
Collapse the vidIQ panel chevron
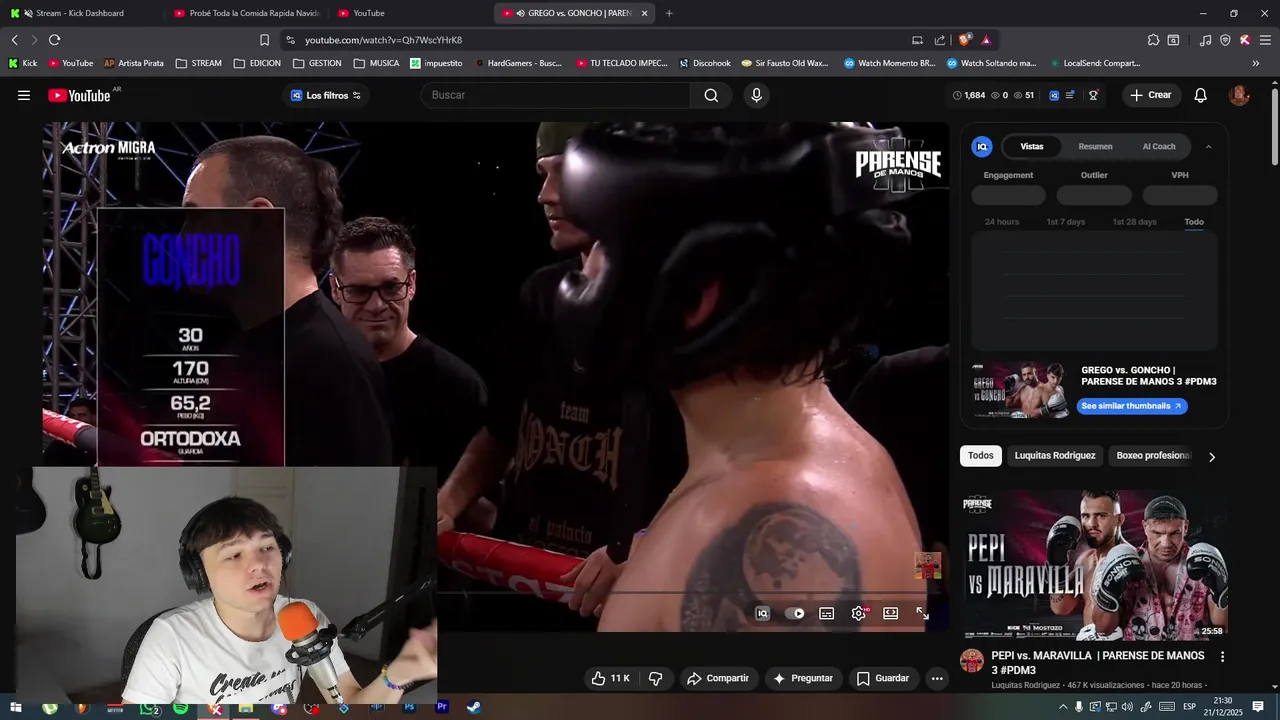pos(1208,146)
